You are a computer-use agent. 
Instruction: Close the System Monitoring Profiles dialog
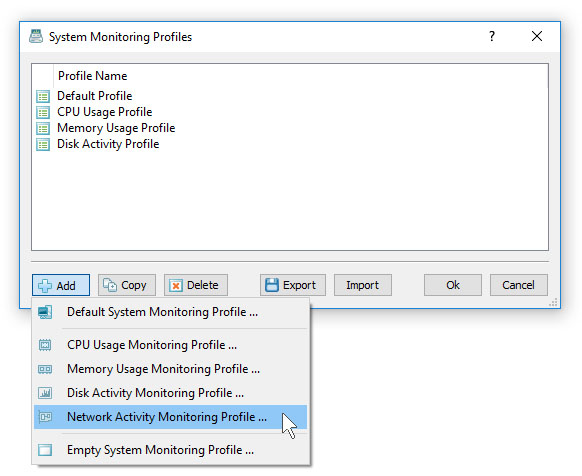tap(537, 36)
